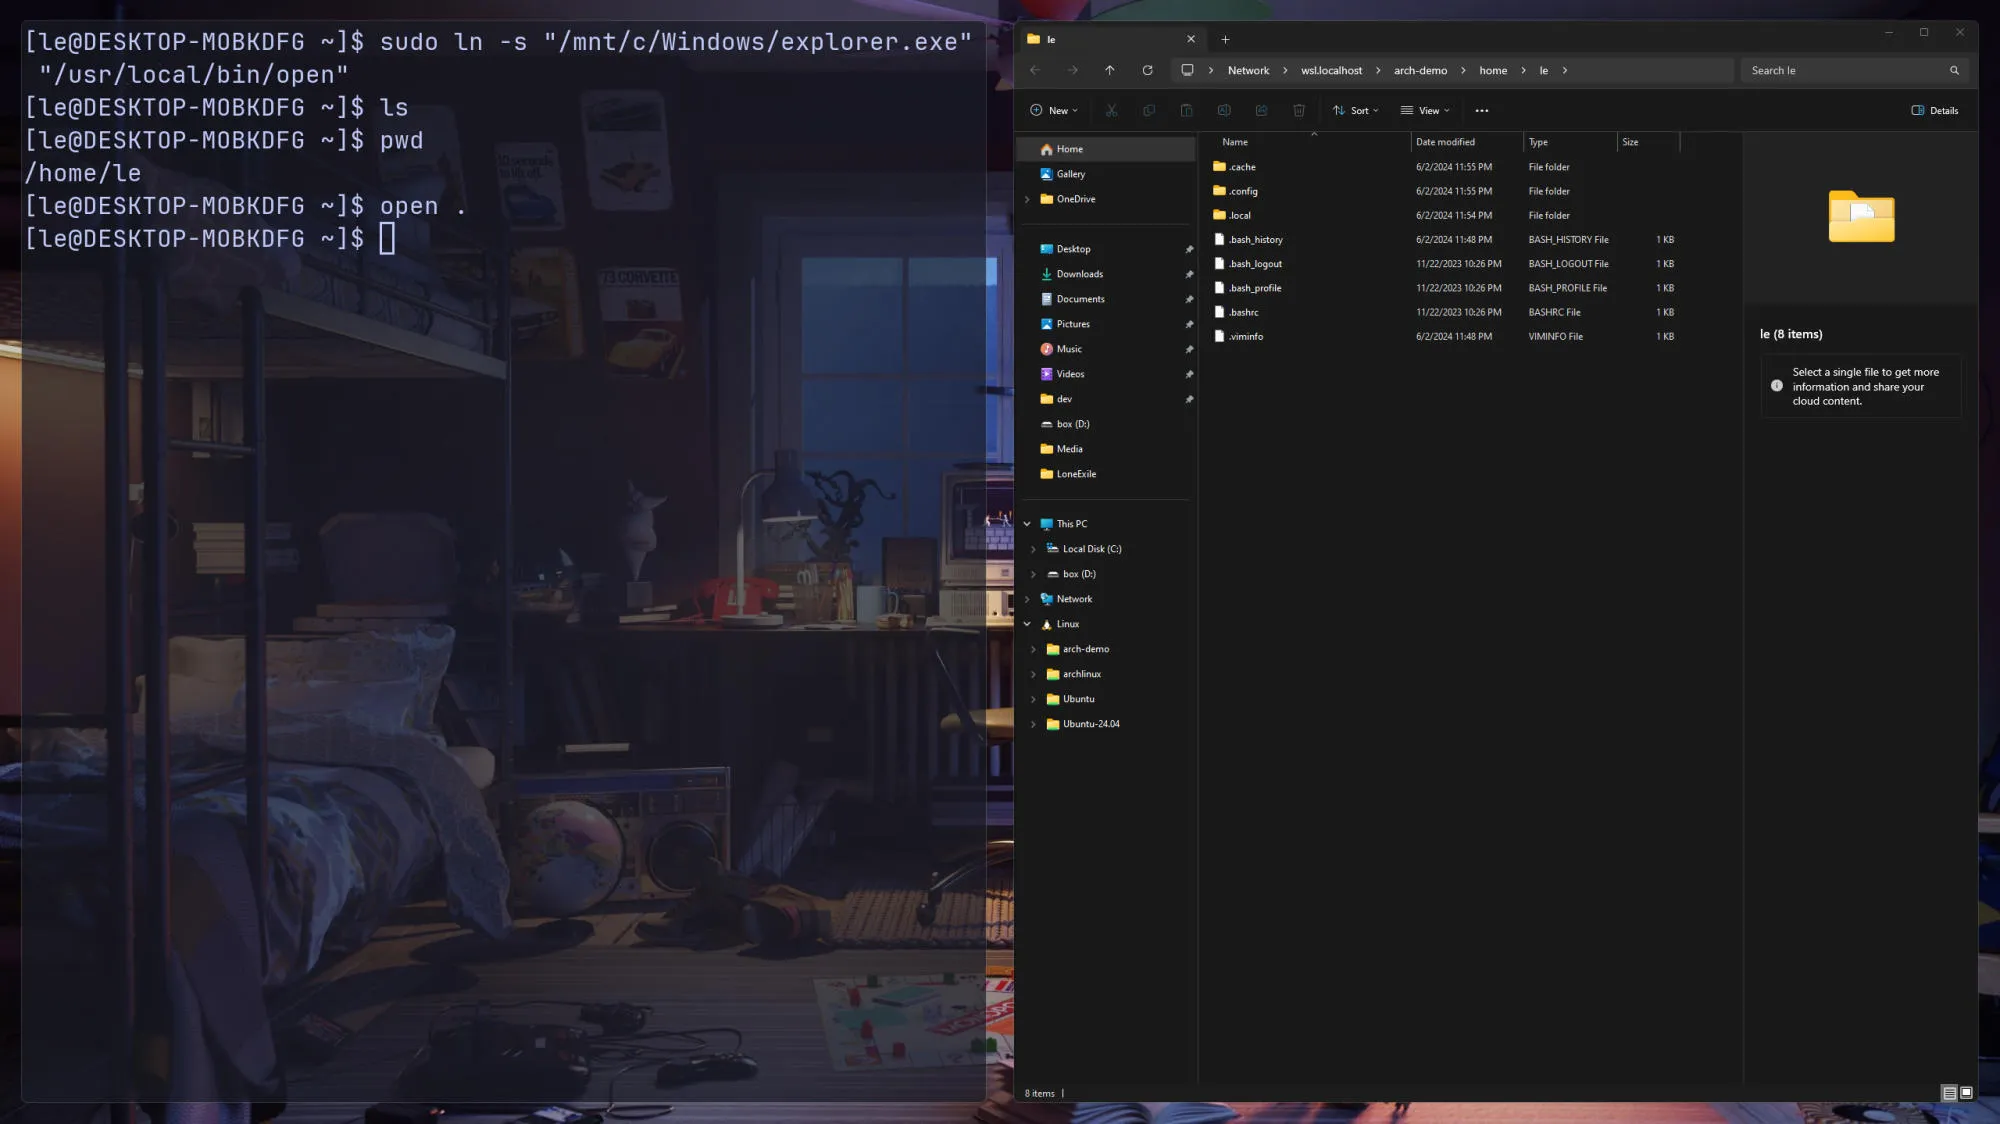Open the View dropdown menu

pos(1425,110)
